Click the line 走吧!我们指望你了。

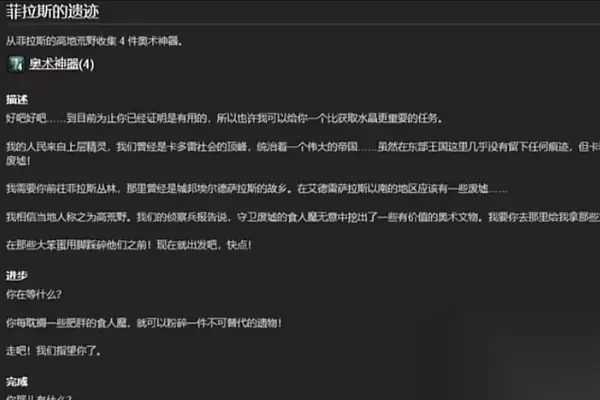coord(53,351)
